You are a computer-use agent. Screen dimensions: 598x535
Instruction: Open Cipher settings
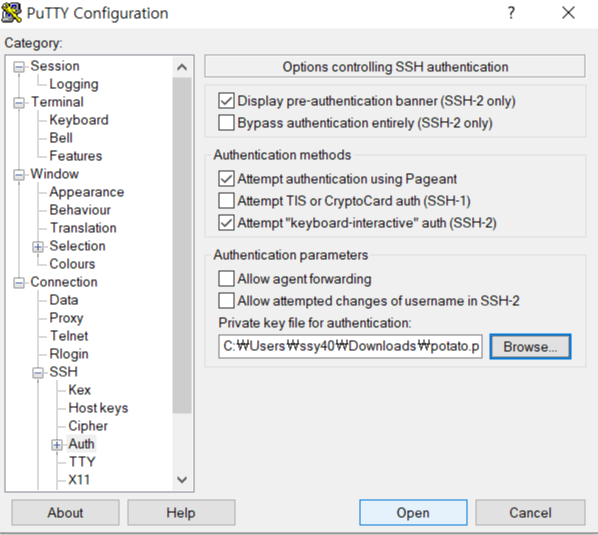(88, 426)
